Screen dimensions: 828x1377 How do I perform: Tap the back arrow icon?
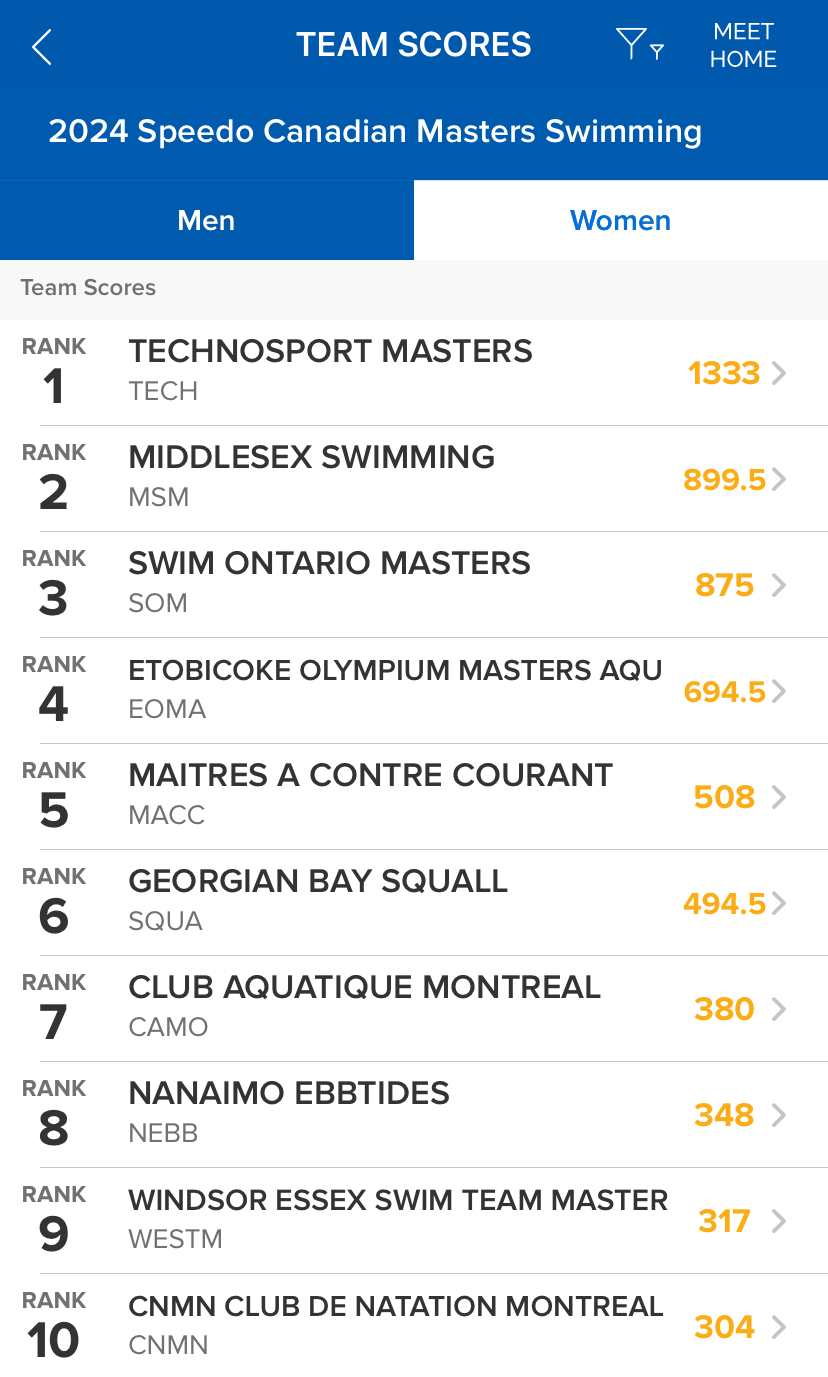[x=42, y=47]
